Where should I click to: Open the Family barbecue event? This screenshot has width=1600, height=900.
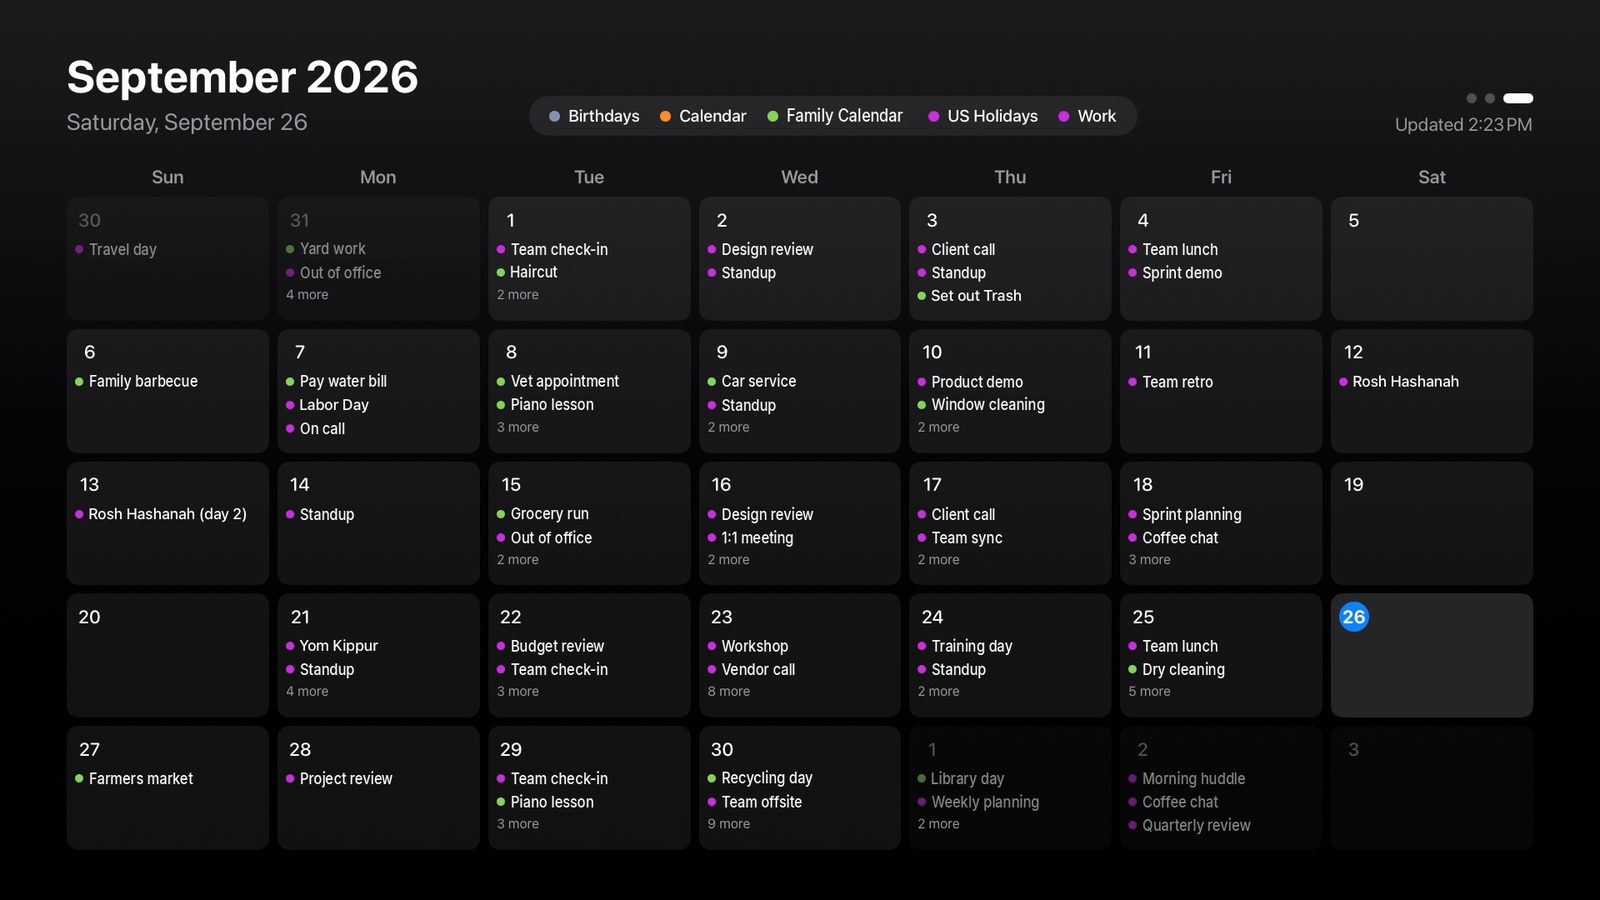[136, 382]
